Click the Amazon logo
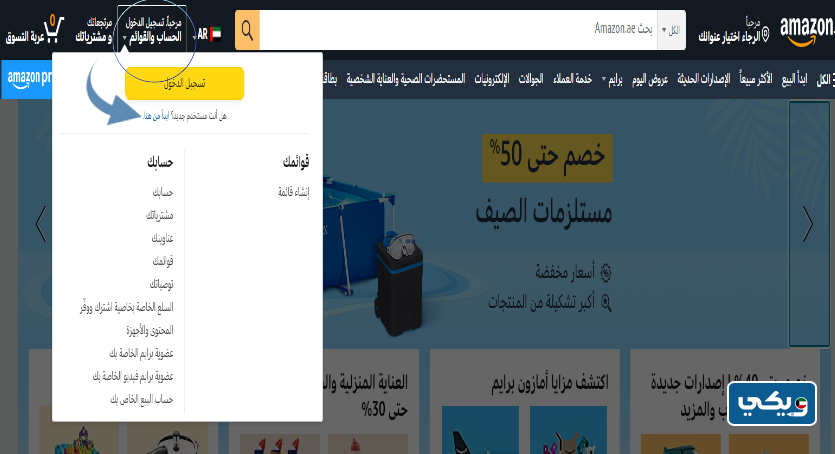 (x=806, y=30)
